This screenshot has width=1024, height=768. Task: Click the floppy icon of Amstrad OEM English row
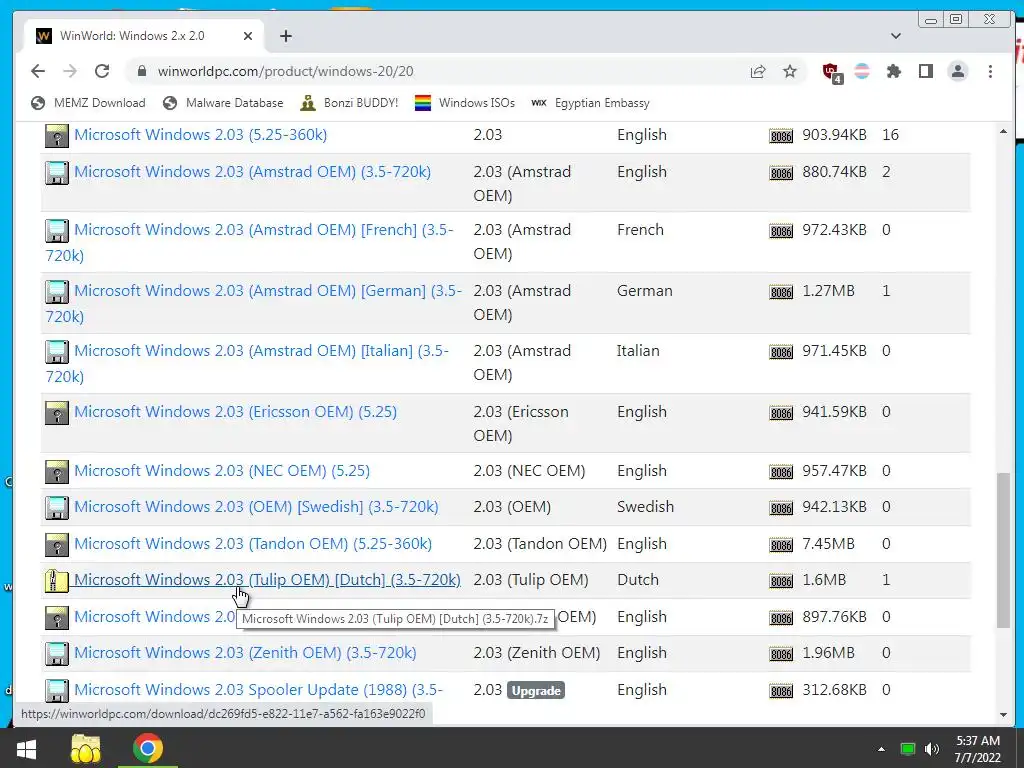(x=57, y=173)
